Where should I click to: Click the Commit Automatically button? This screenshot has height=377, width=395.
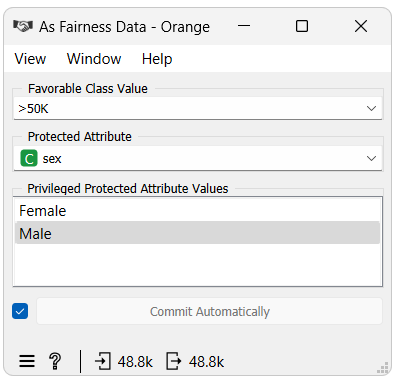point(209,311)
